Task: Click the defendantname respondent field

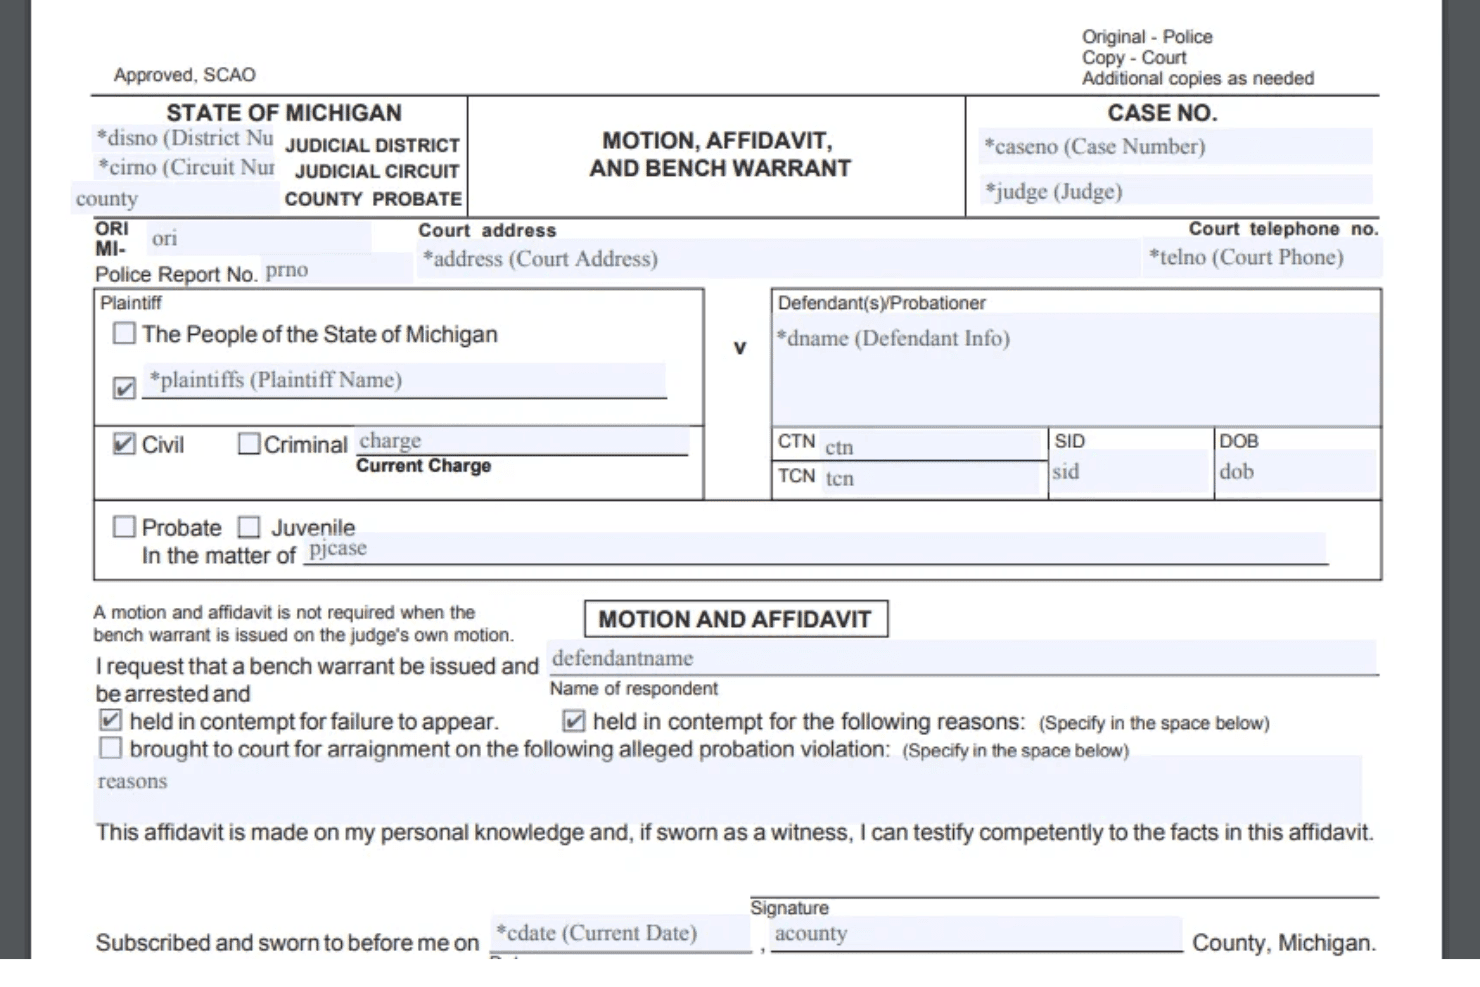Action: pyautogui.click(x=963, y=658)
